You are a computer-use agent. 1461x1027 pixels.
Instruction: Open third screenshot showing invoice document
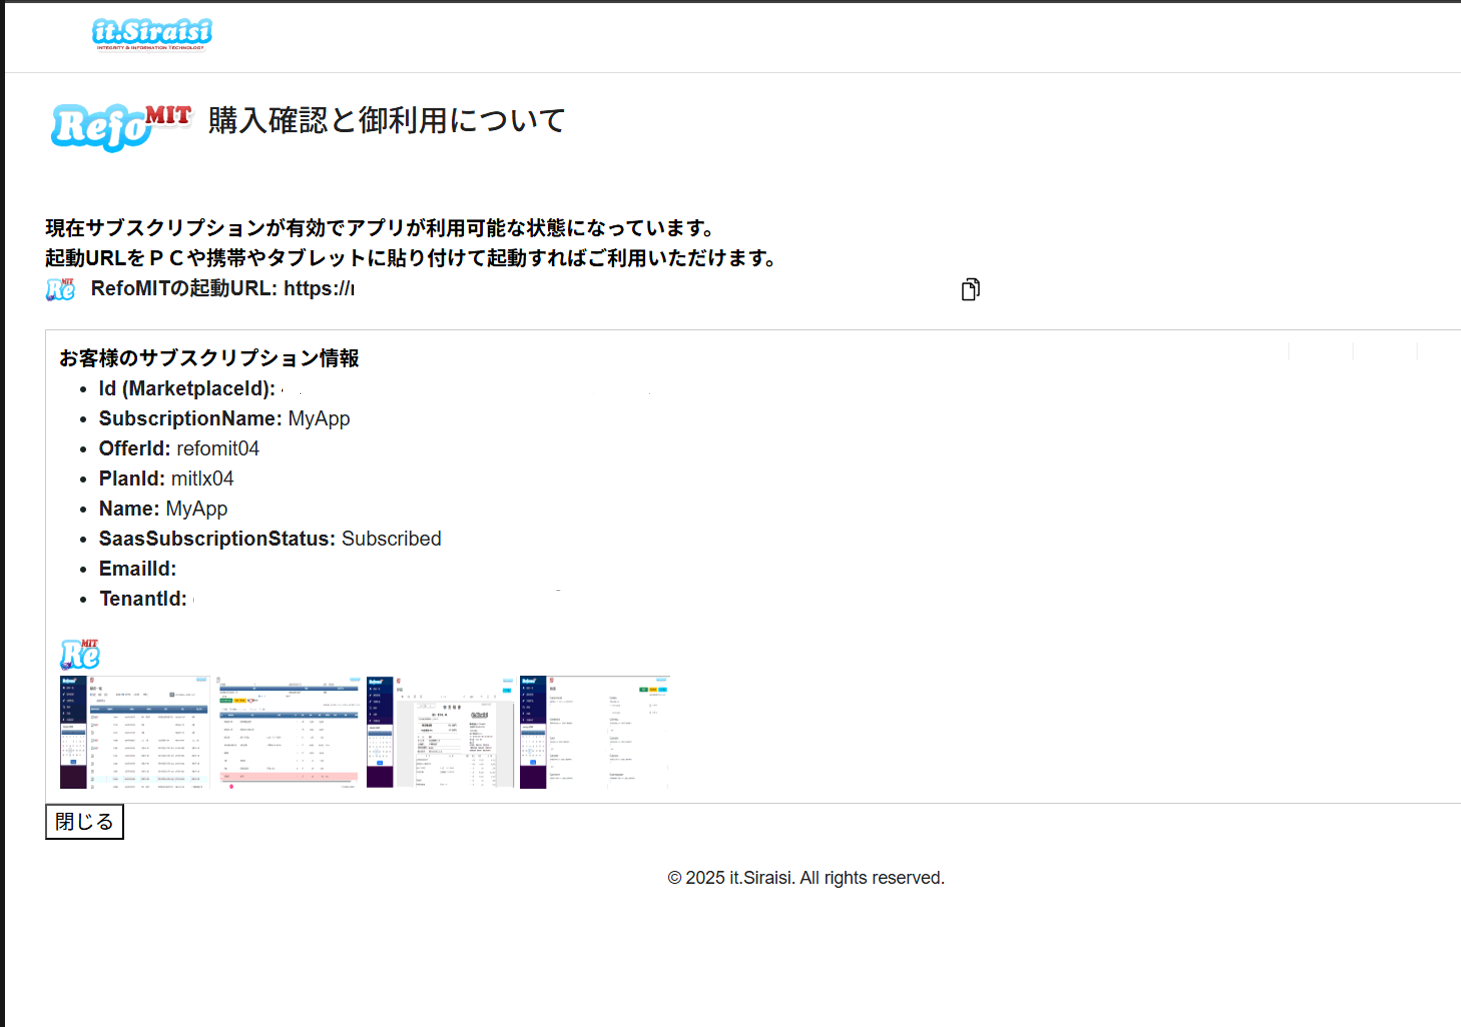(x=441, y=732)
